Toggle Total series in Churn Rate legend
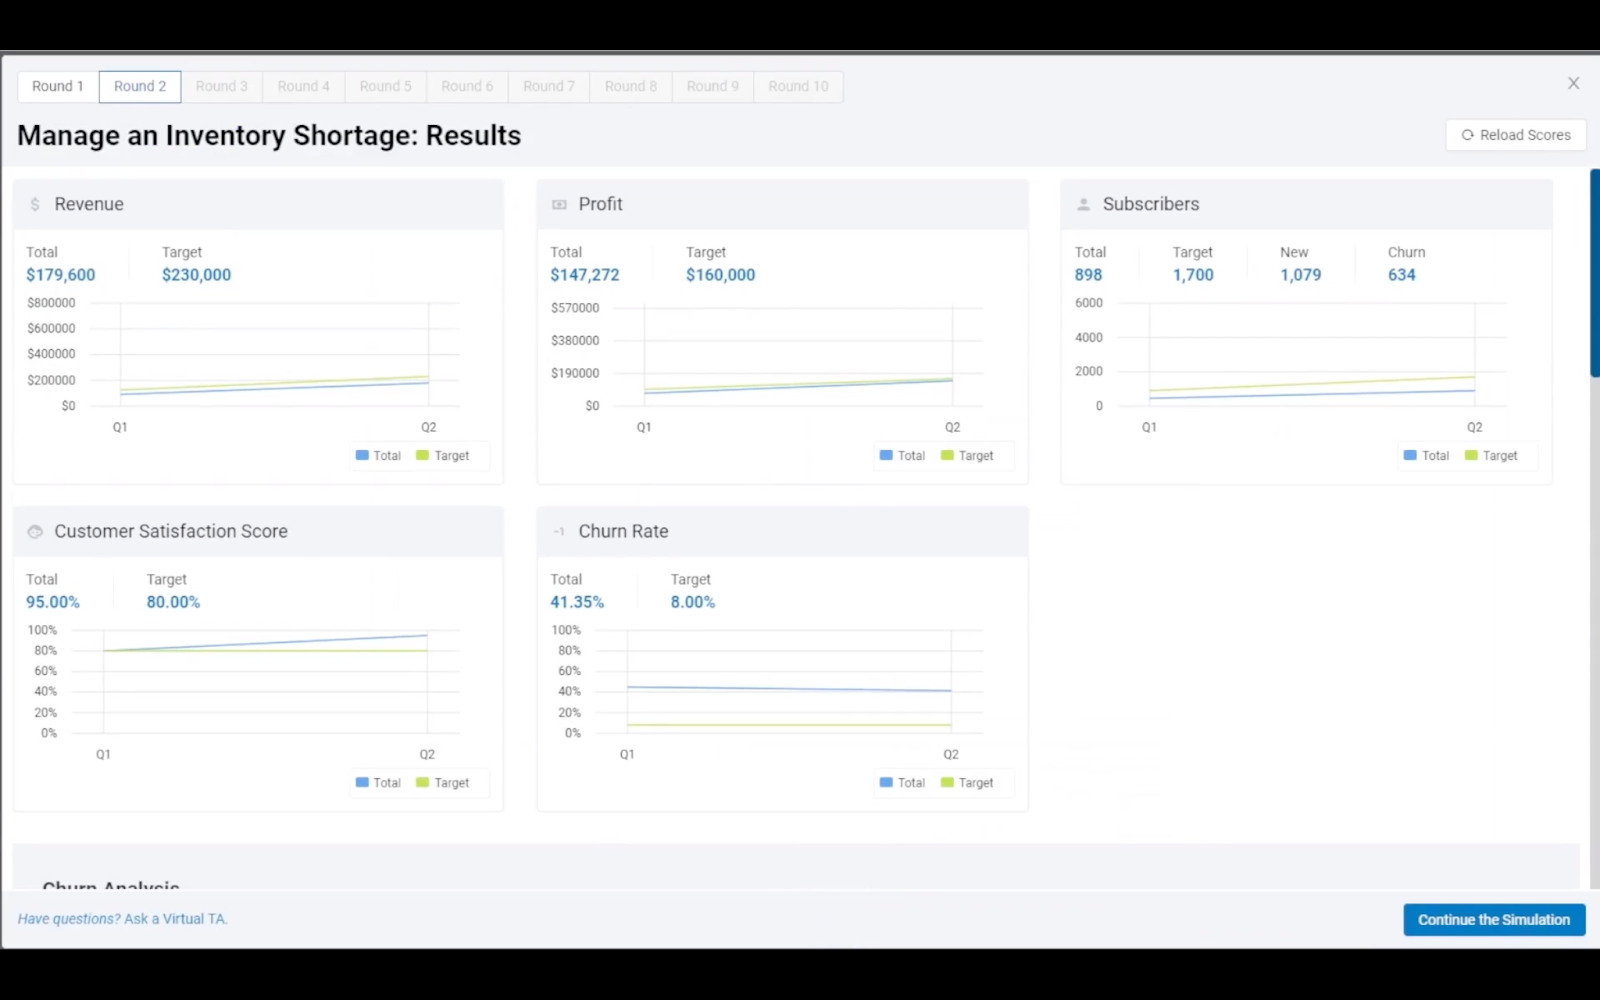 [x=902, y=783]
